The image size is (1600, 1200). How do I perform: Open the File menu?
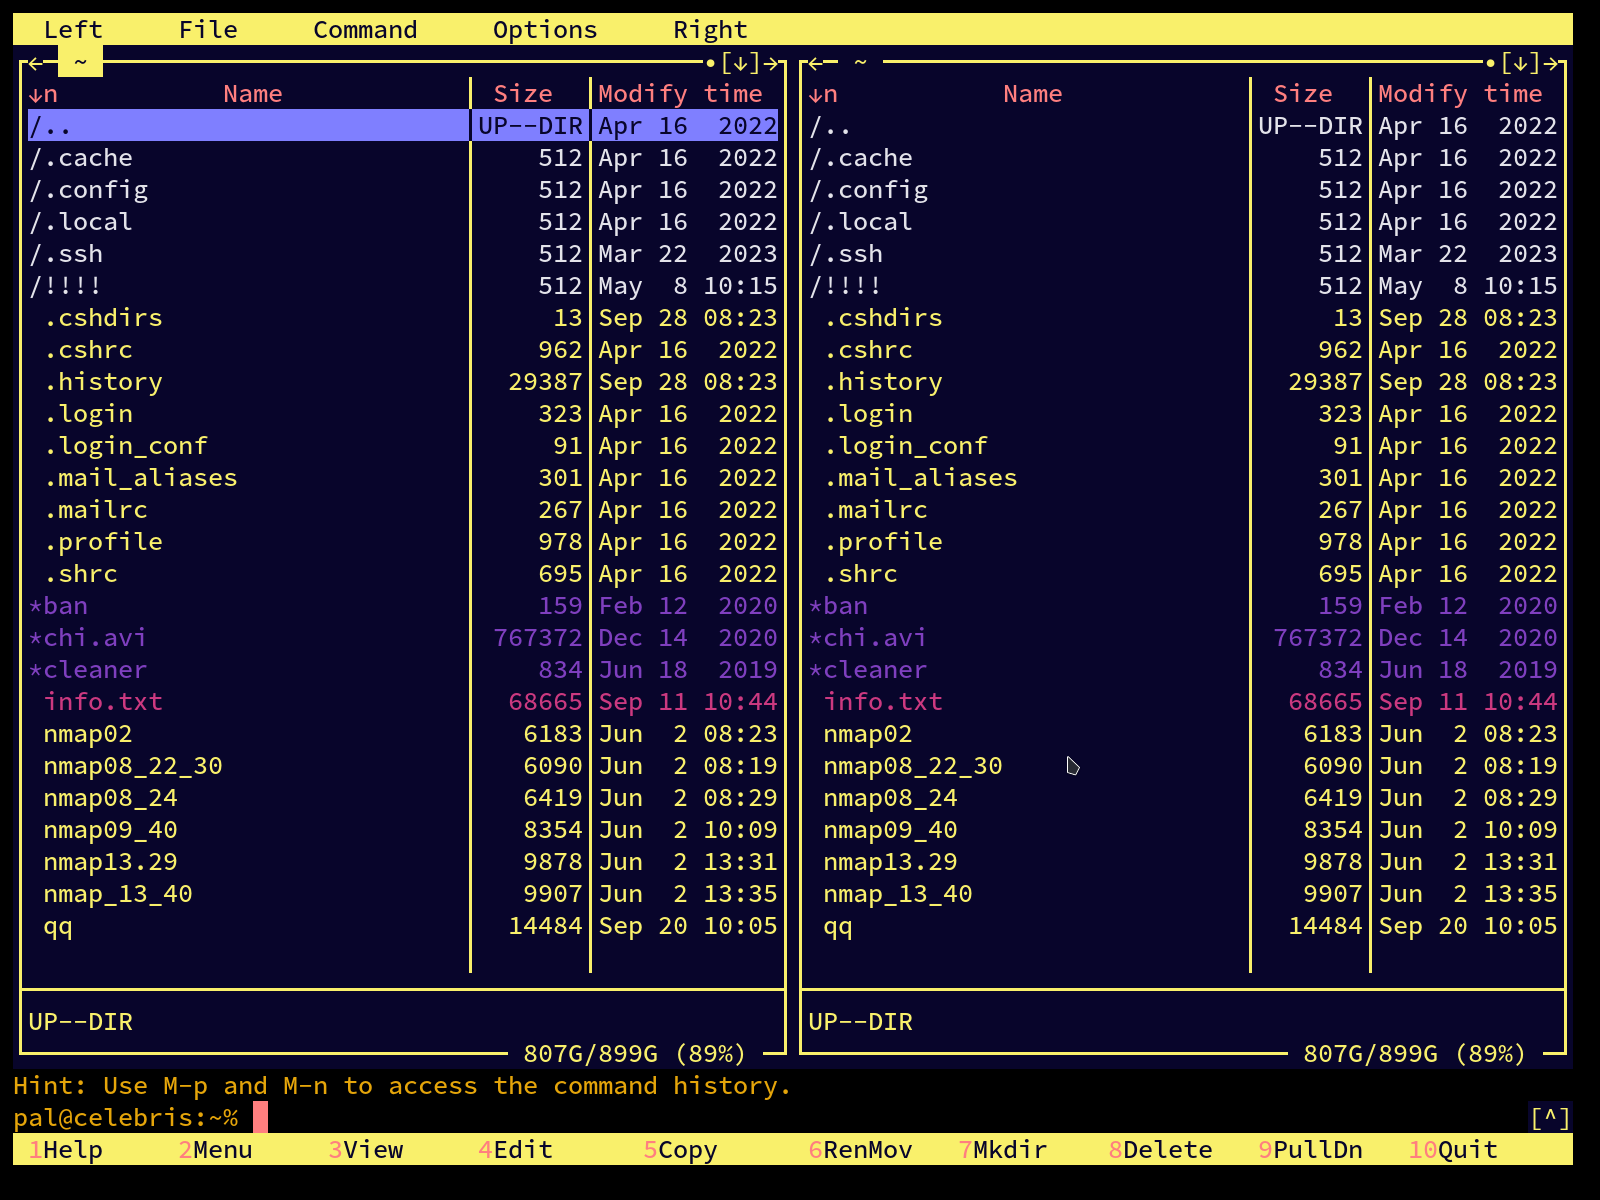[x=208, y=30]
